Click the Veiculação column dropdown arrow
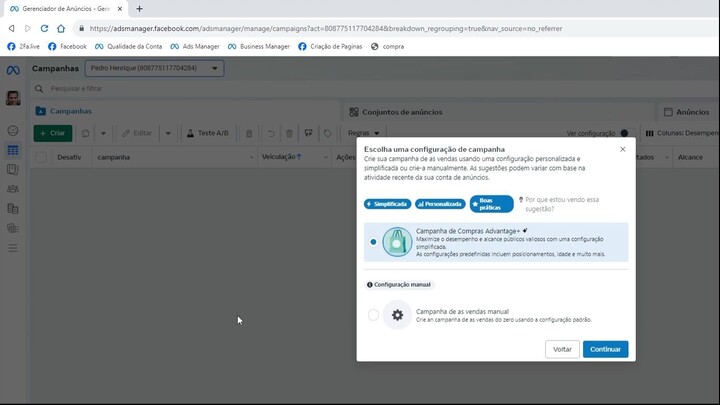Screen dimensions: 720x405 pyautogui.click(x=326, y=158)
